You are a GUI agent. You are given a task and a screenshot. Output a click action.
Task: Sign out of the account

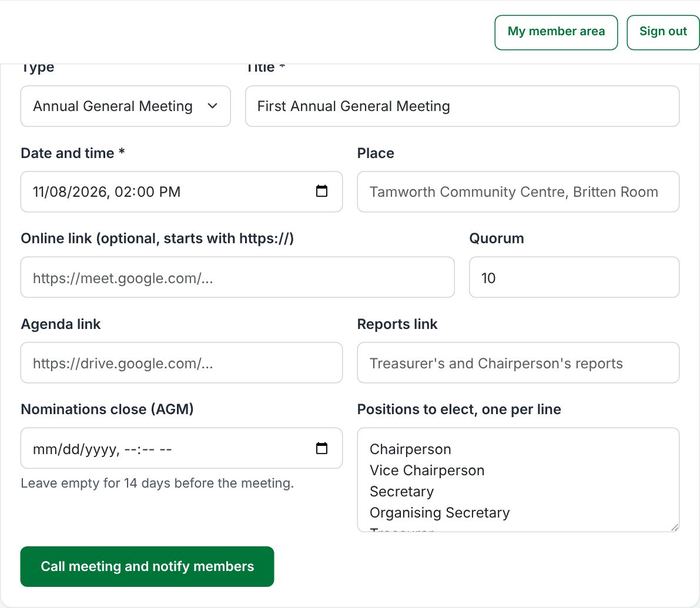[x=663, y=33]
